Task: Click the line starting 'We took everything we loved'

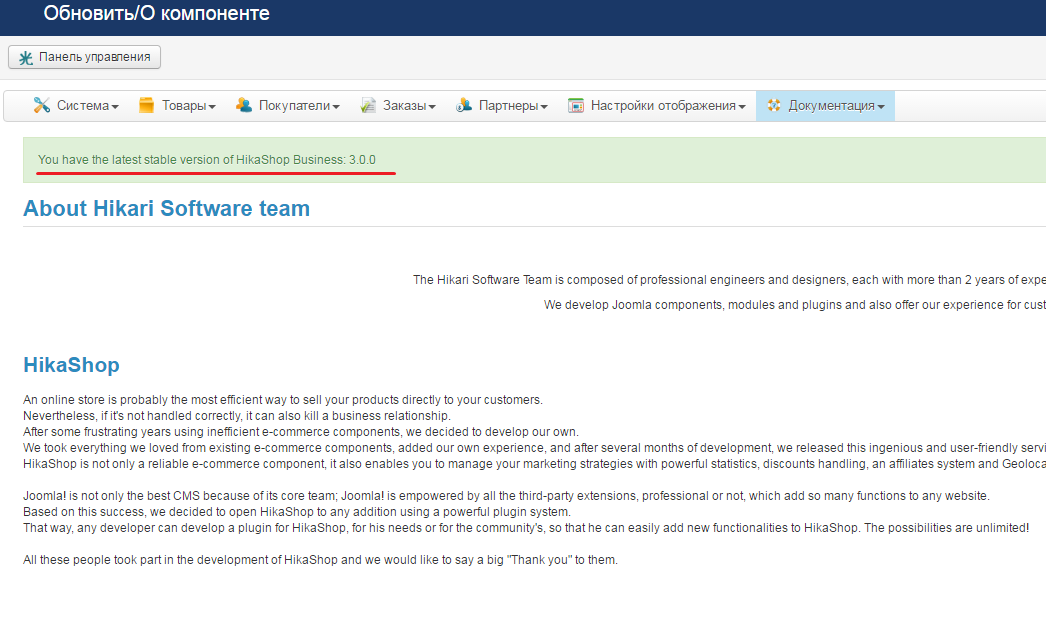Action: [534, 448]
